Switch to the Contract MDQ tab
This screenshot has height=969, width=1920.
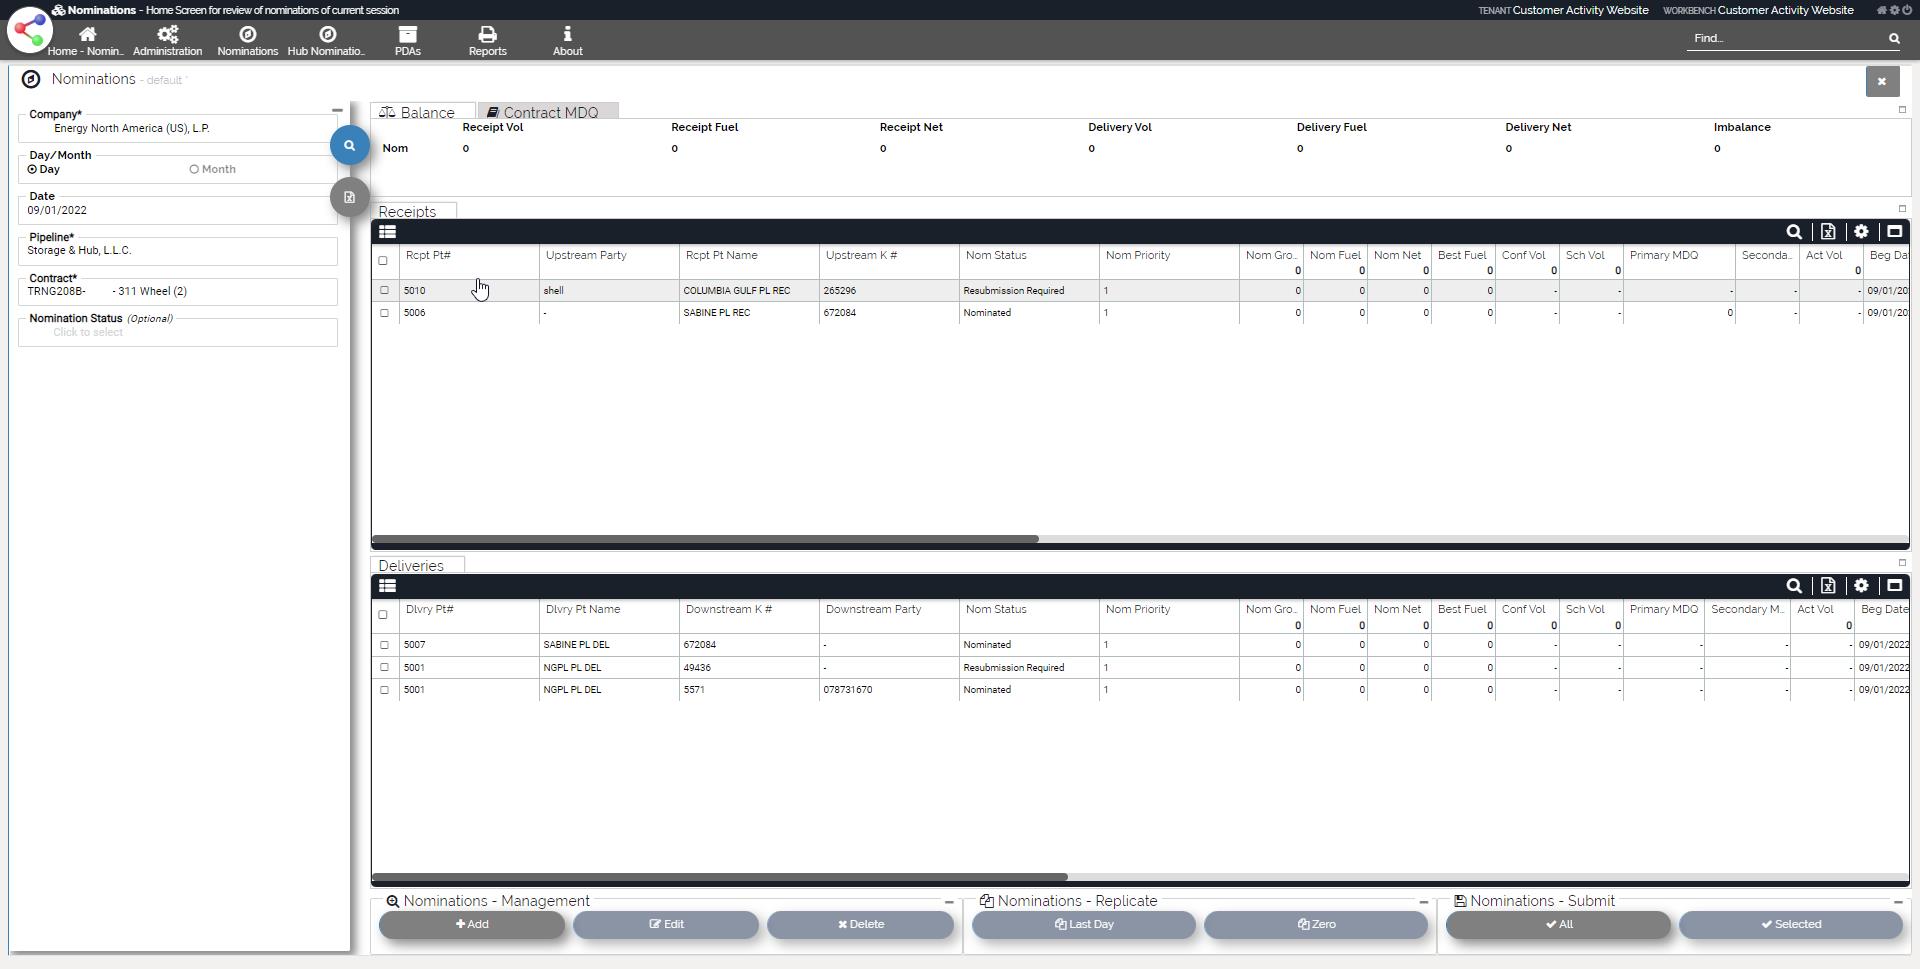549,112
